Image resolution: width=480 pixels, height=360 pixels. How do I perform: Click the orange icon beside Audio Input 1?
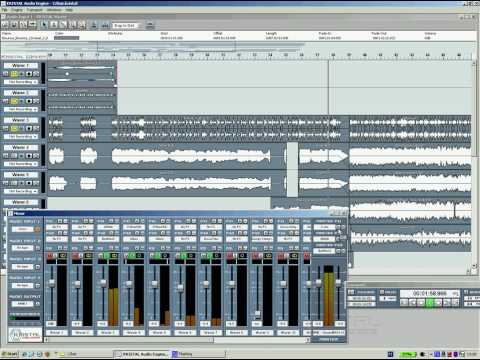37,229
